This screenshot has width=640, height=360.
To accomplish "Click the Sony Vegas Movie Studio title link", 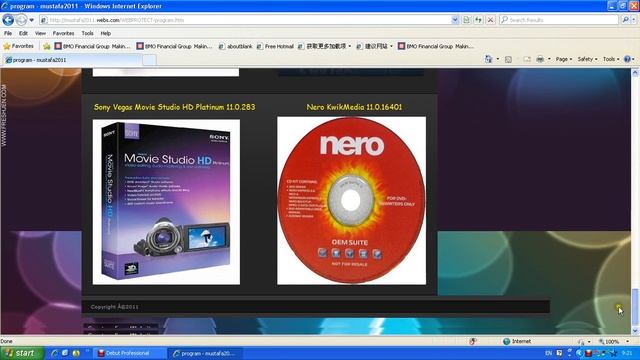I will coord(175,107).
